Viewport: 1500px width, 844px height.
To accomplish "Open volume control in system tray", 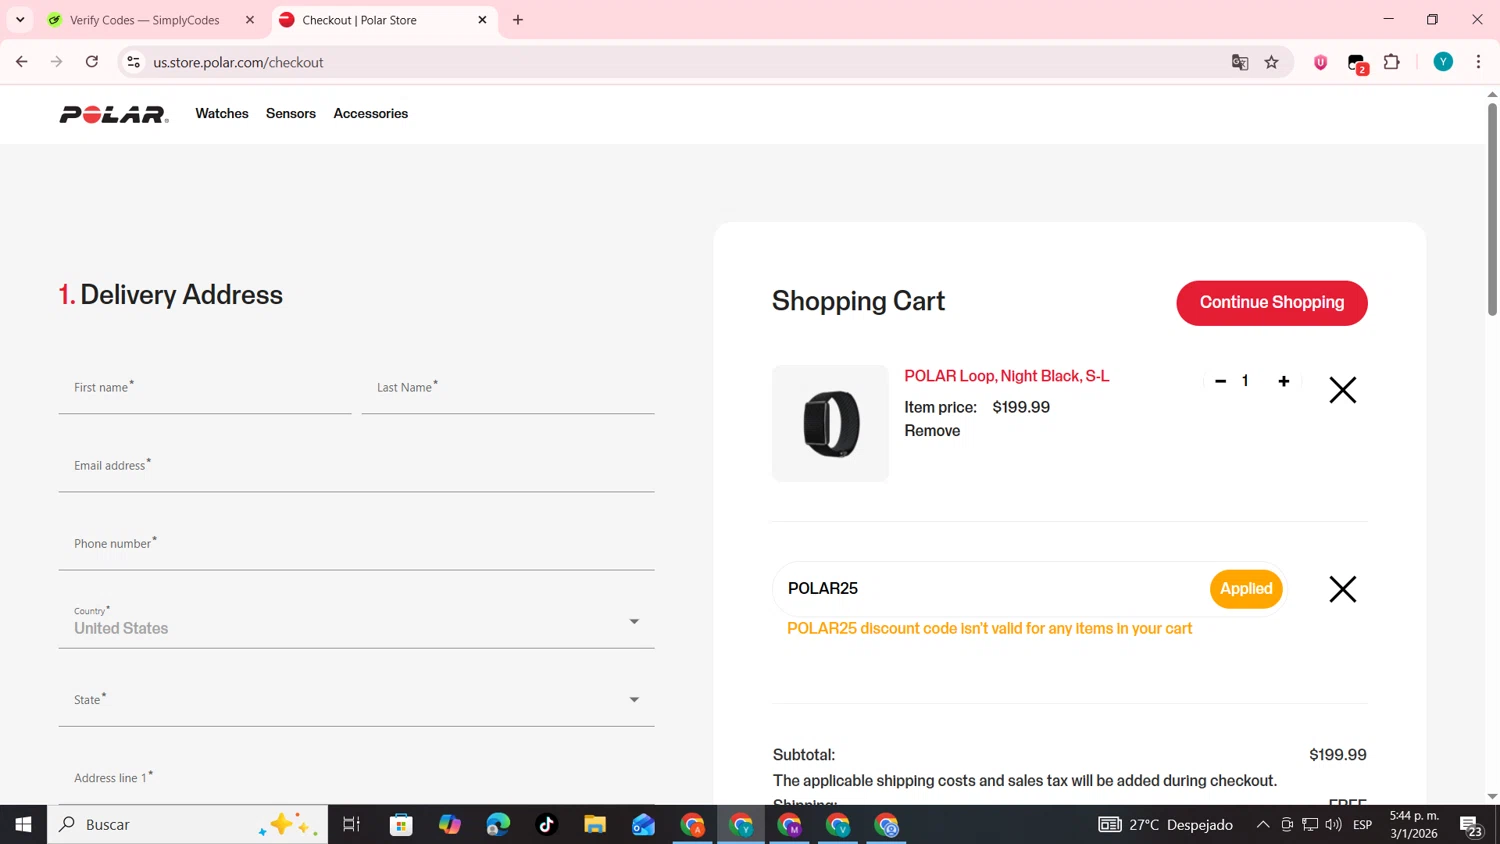I will click(1333, 825).
